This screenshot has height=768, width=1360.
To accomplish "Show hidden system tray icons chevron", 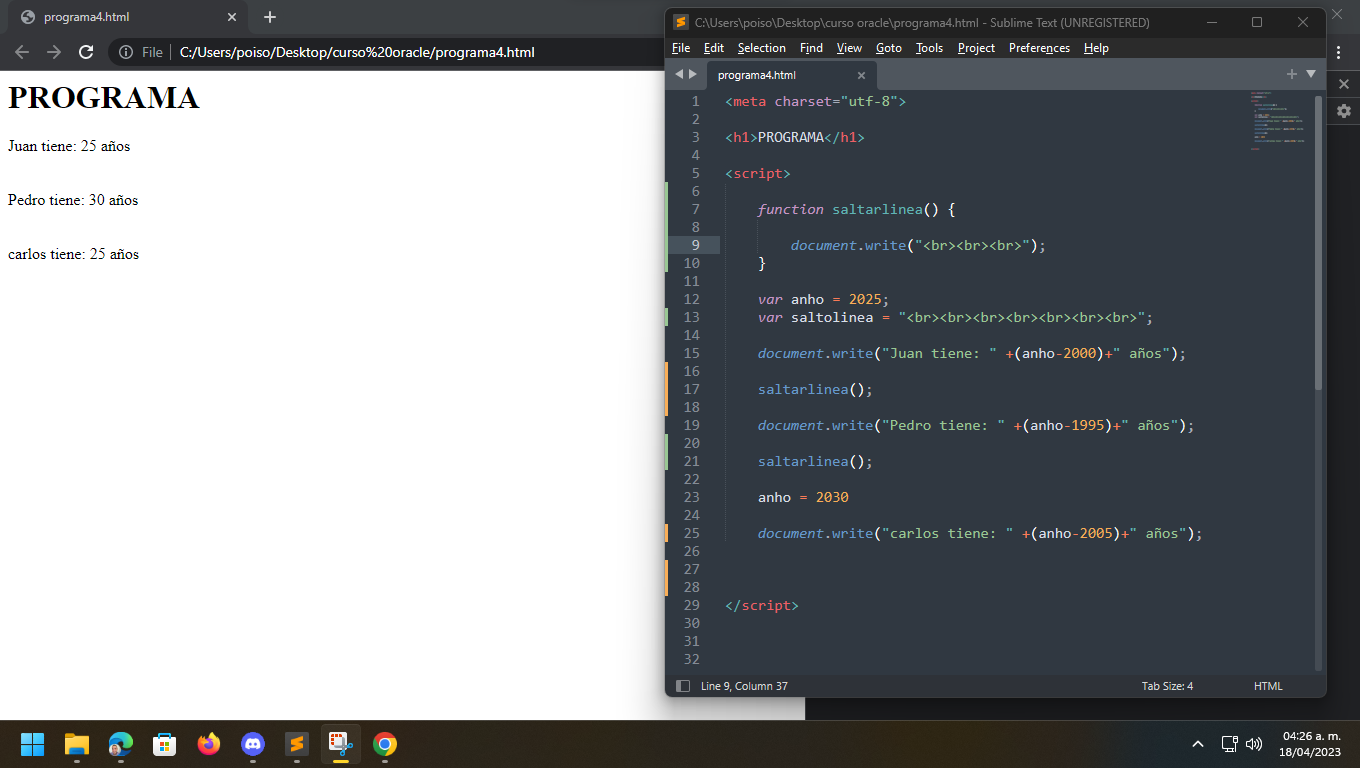I will pyautogui.click(x=1198, y=744).
